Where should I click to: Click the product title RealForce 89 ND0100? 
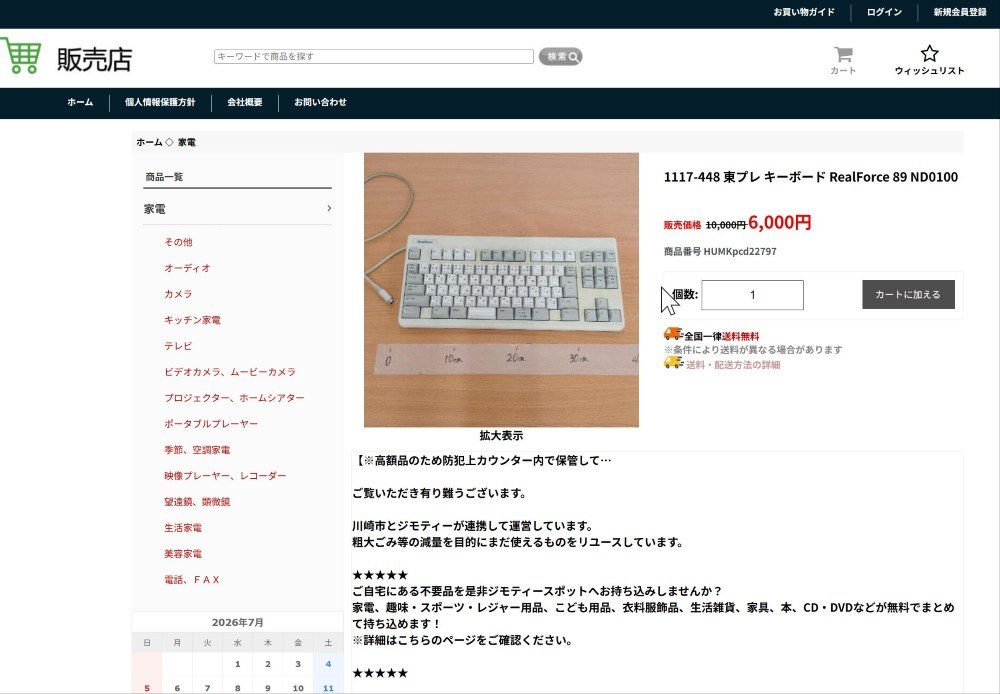[x=811, y=177]
